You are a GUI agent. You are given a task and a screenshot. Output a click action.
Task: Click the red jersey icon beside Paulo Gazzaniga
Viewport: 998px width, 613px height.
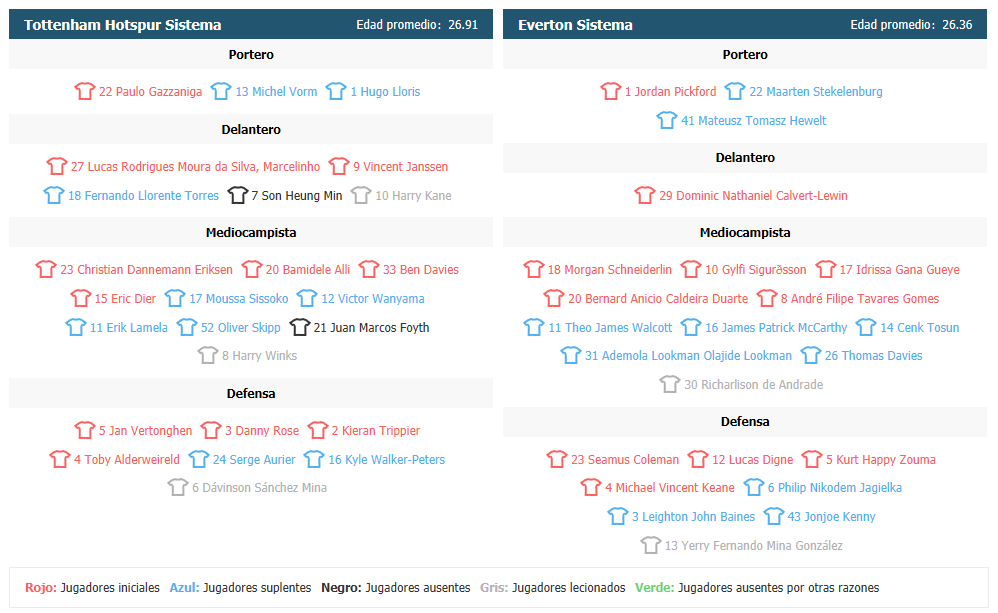[x=85, y=91]
